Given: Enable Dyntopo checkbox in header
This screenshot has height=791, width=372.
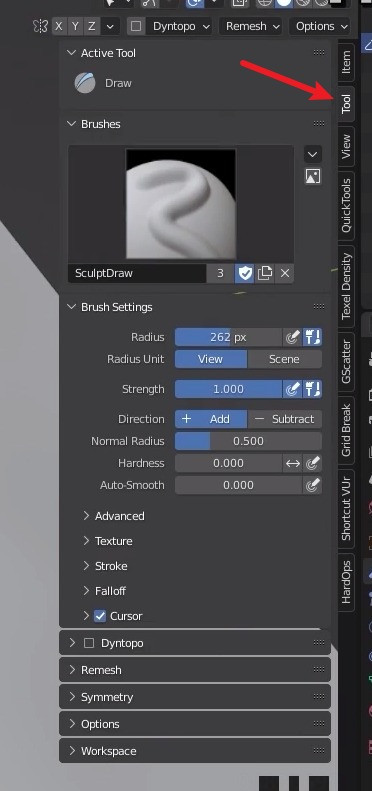Looking at the screenshot, I should click(135, 26).
